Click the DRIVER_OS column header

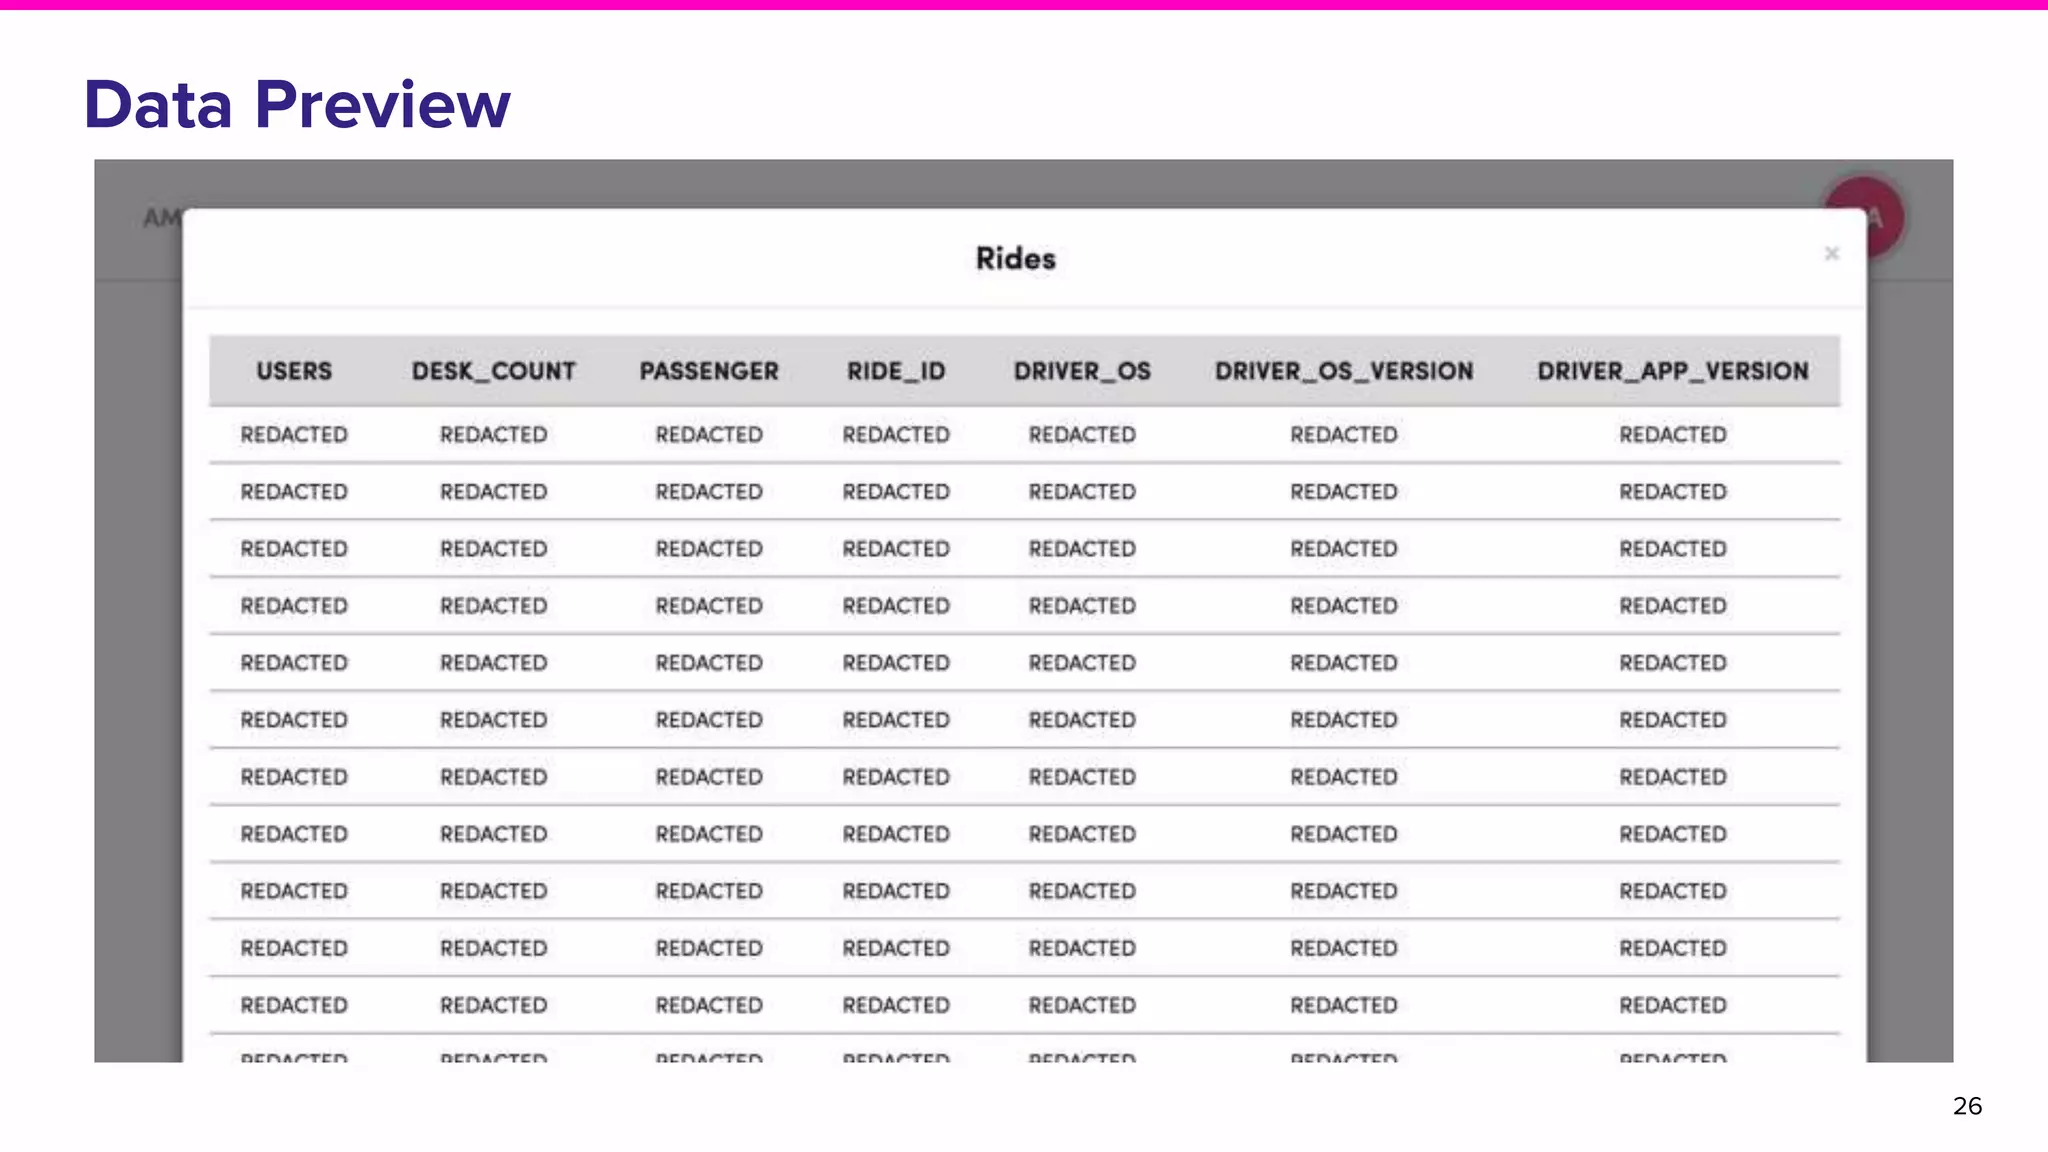1082,371
